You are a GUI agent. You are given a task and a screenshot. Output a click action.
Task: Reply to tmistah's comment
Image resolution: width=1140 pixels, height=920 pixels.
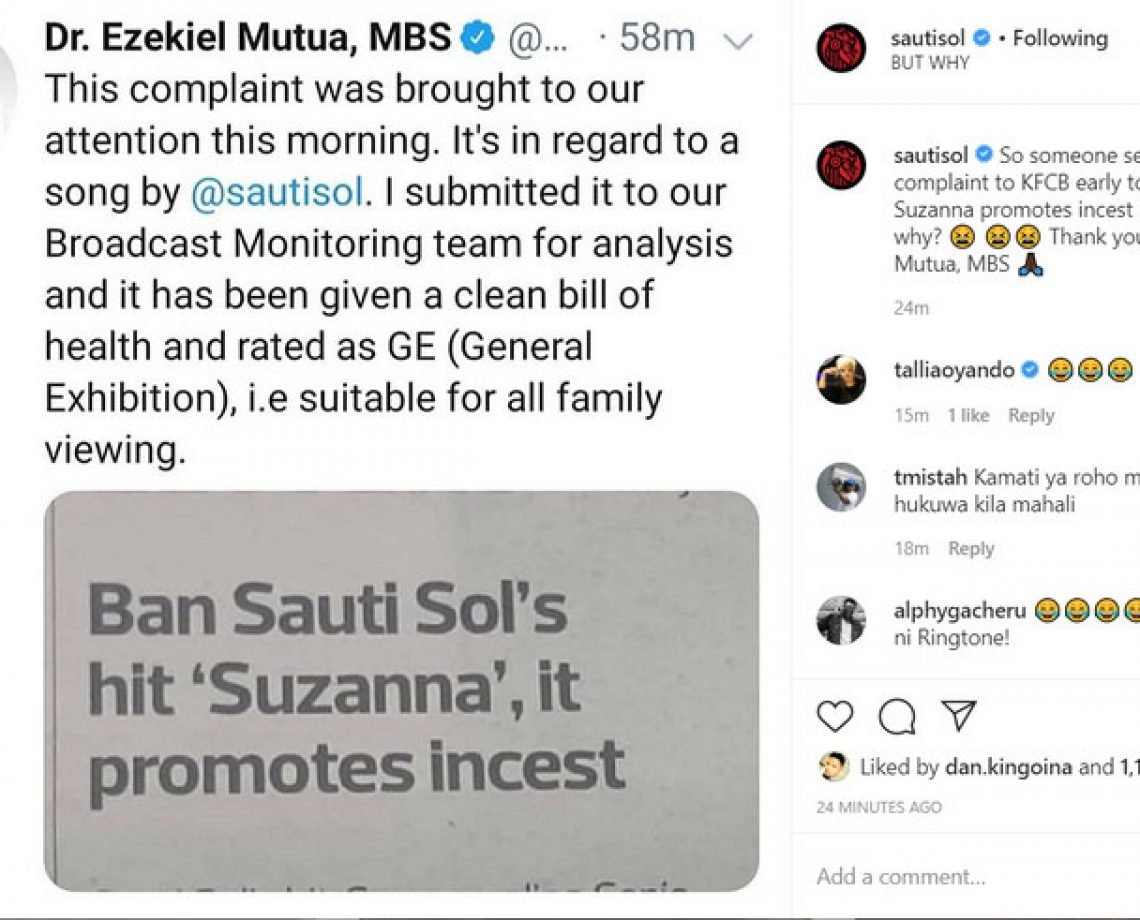(971, 549)
